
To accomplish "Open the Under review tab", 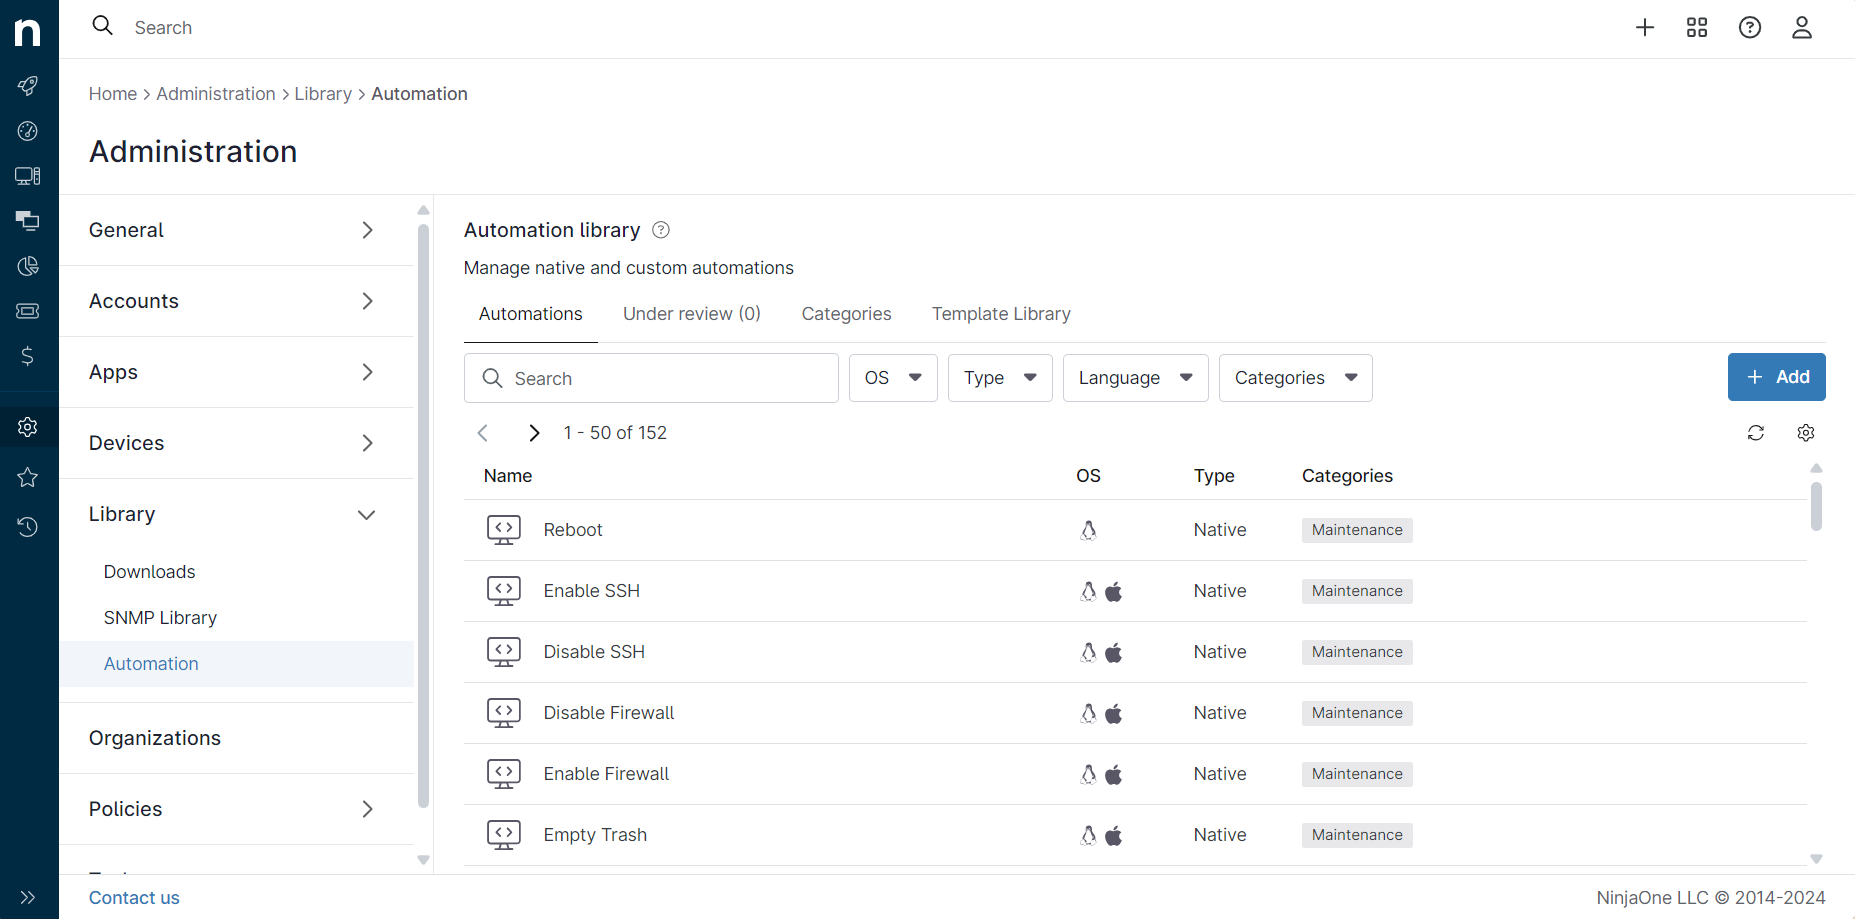I will point(691,313).
